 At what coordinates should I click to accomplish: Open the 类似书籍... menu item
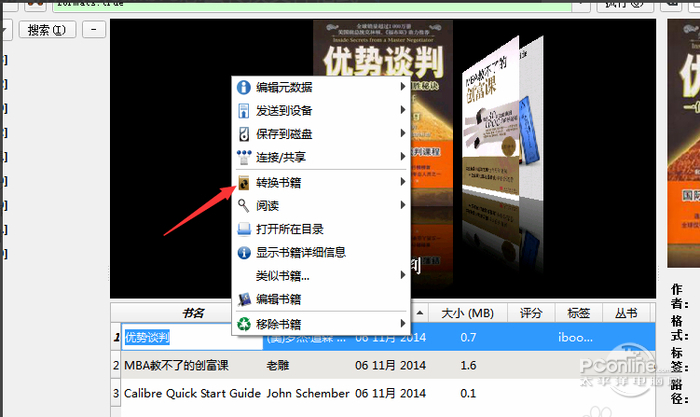coord(321,276)
